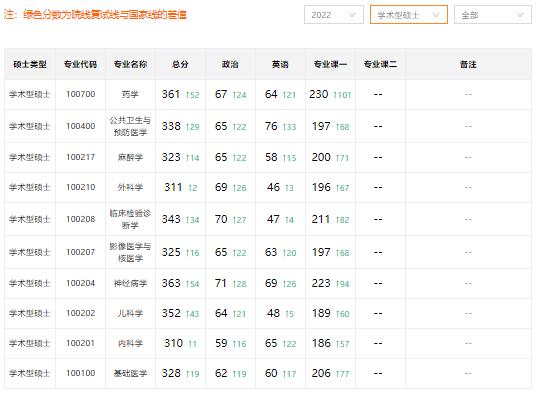Select total score 323
Screen dimensions: 536x395
click(x=171, y=157)
